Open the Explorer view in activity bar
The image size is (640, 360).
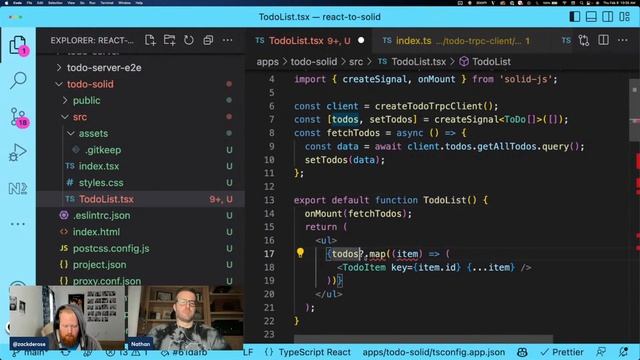(x=18, y=45)
